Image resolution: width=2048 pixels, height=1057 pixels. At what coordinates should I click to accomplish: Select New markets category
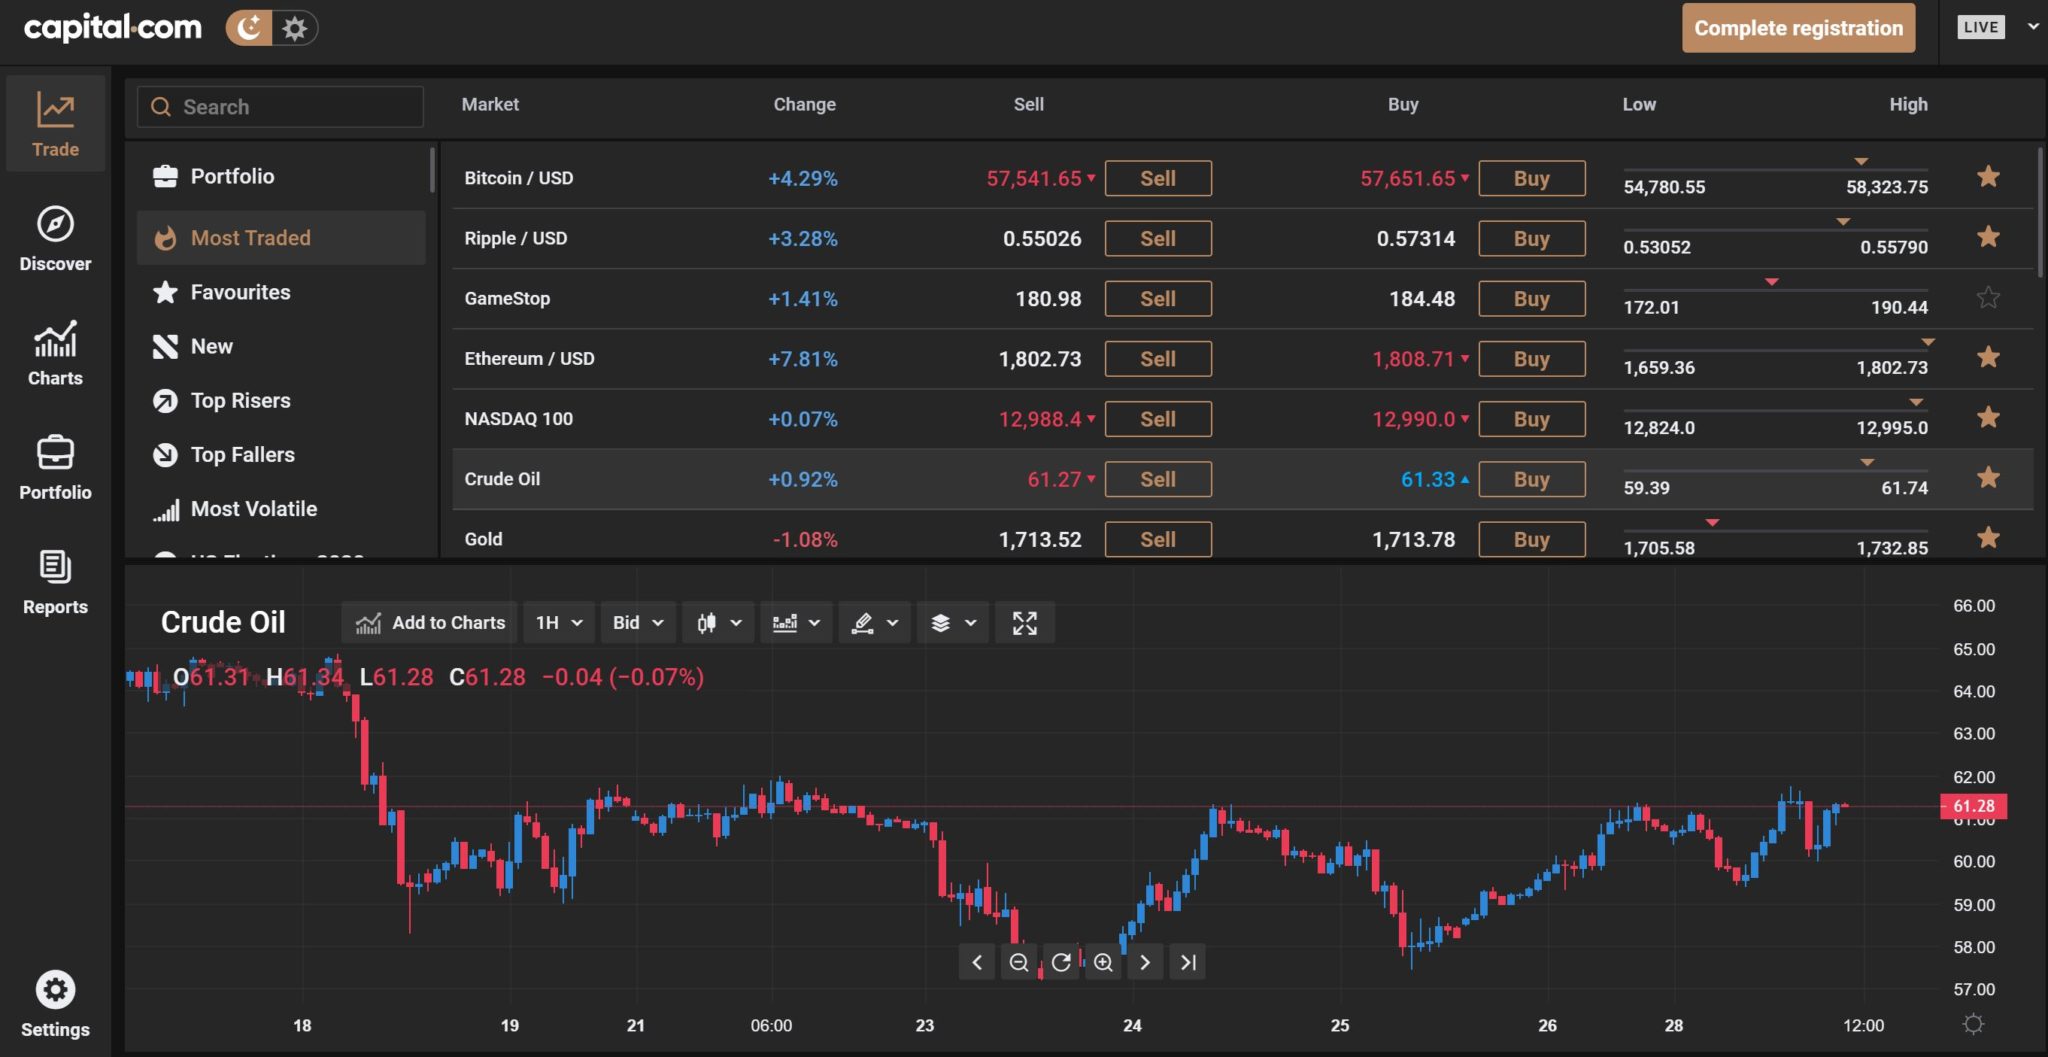point(281,346)
